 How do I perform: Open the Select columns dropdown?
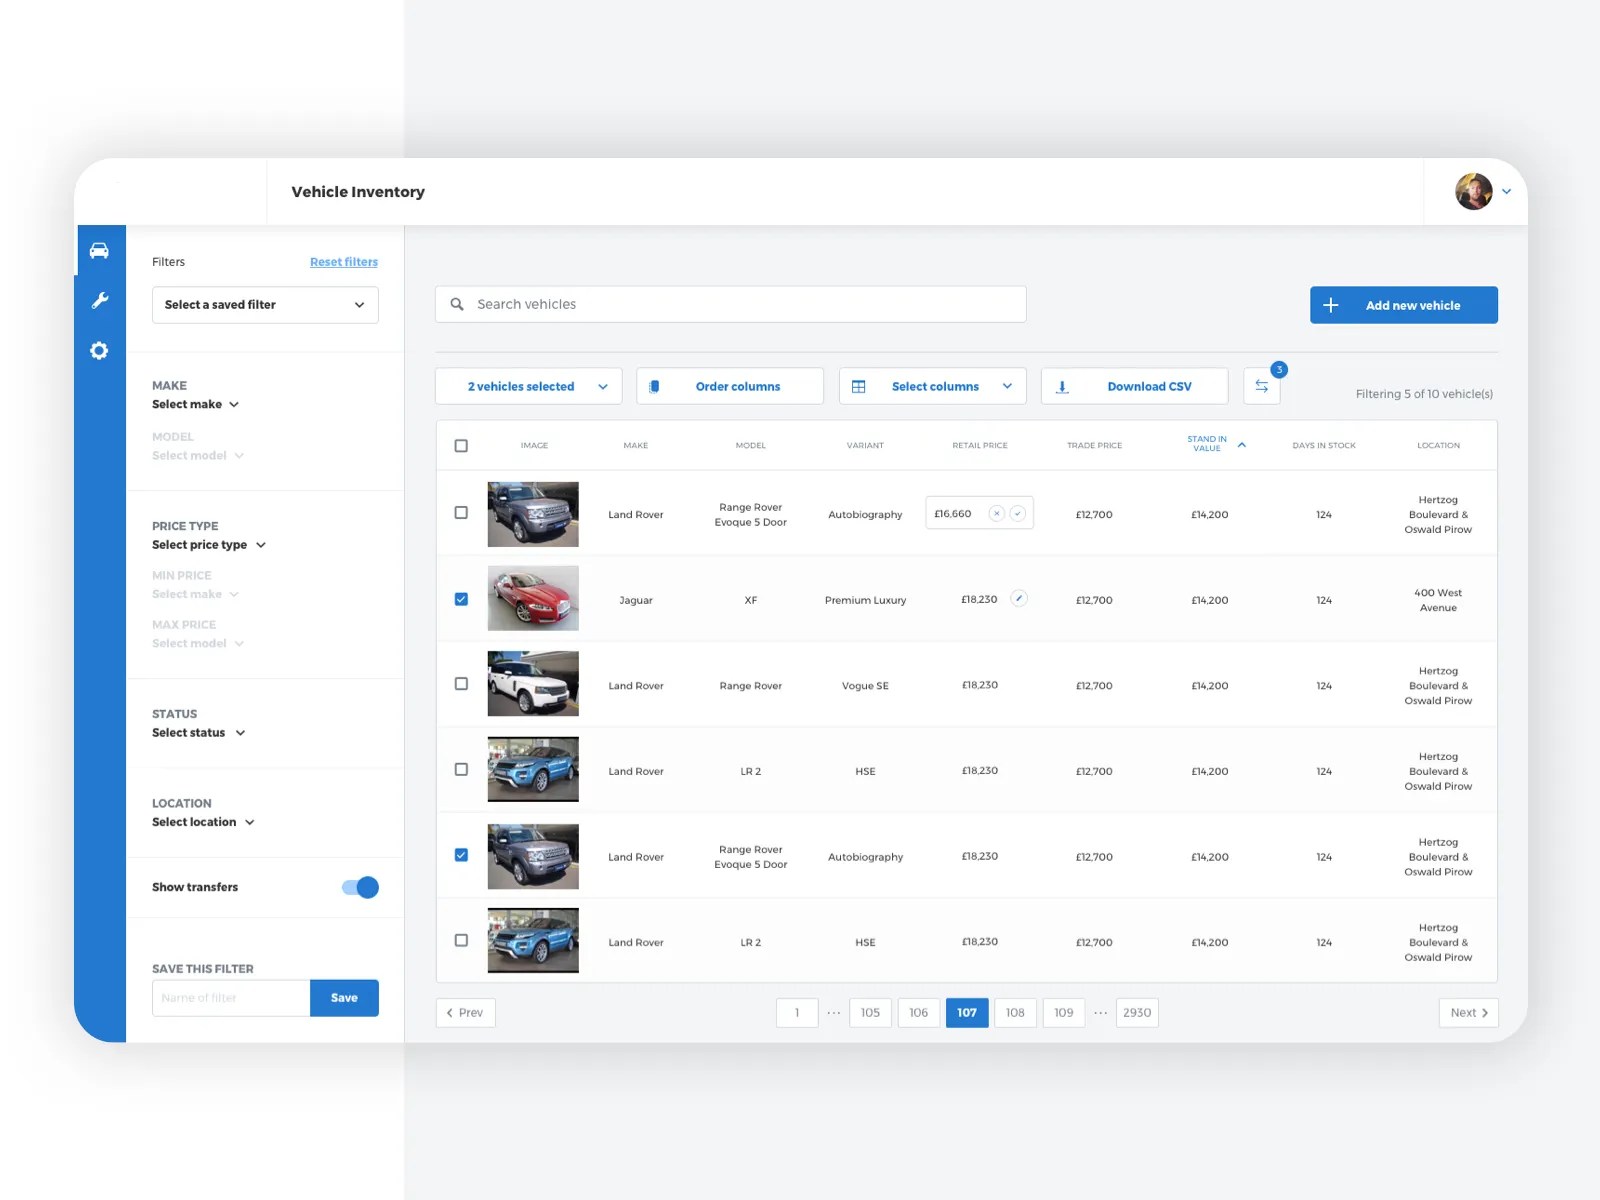[933, 386]
